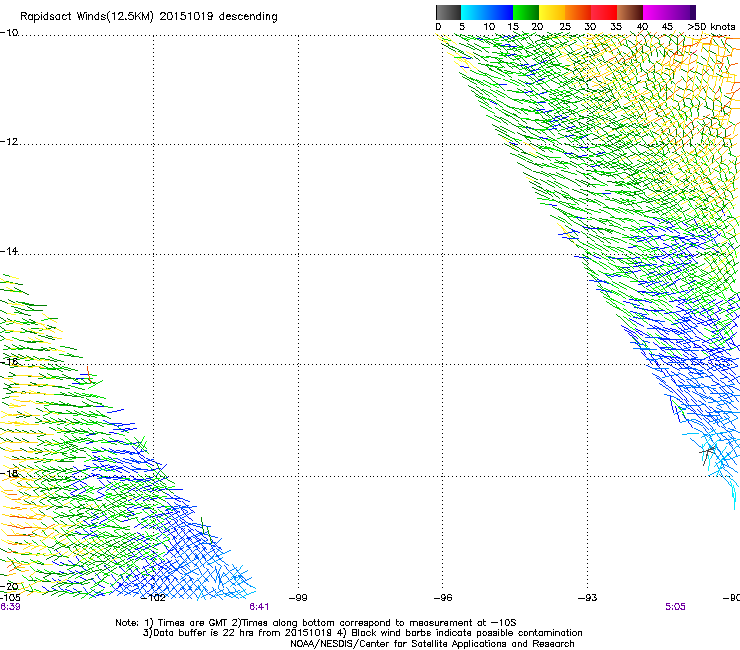Click the '-12' latitude axis label
Viewport: 740px width, 650px height.
click(x=9, y=142)
